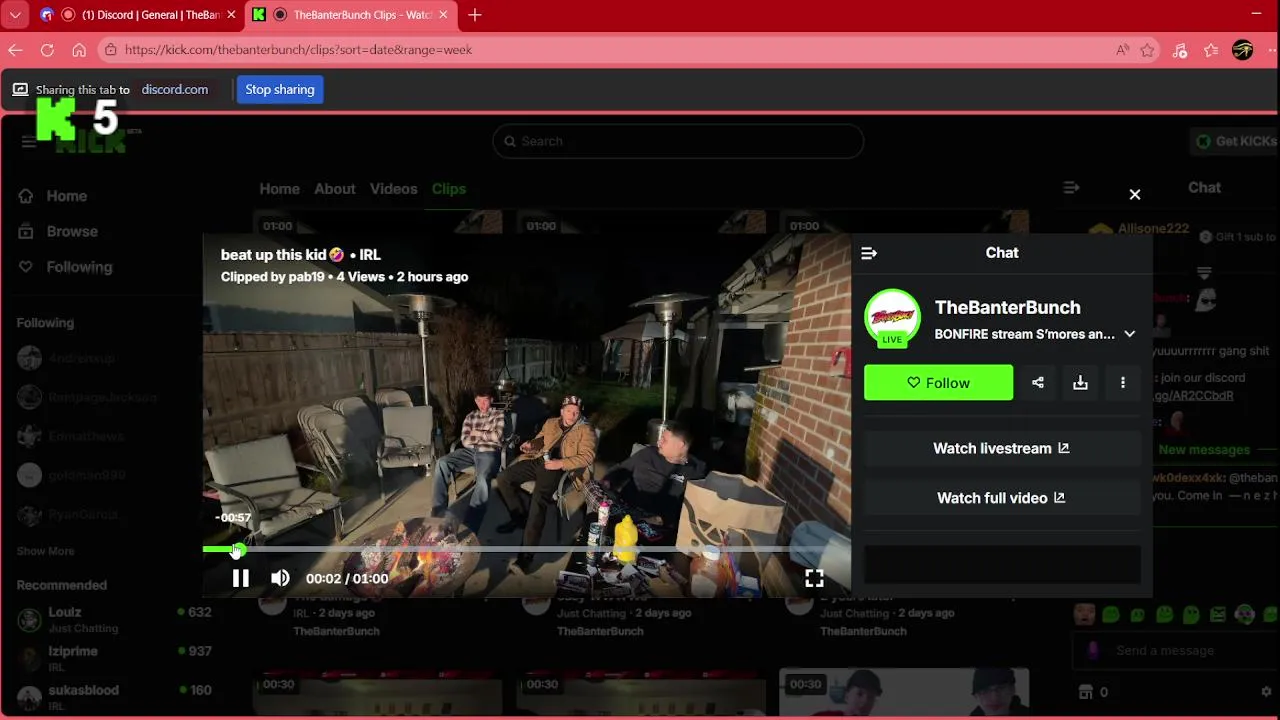
Task: Open a new browser tab
Action: (475, 15)
